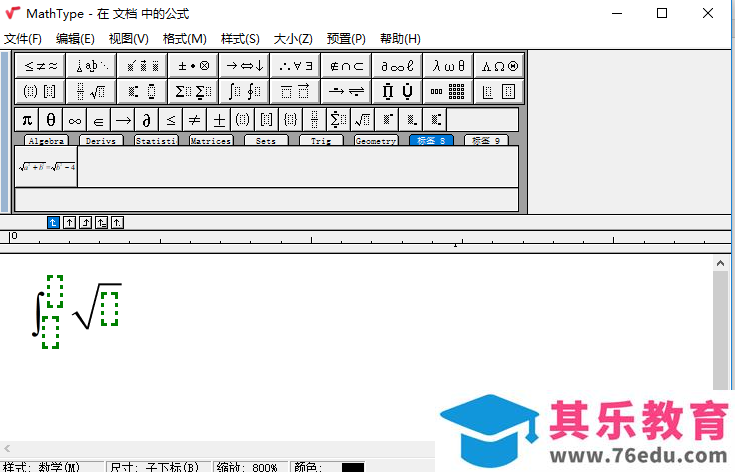Open the 文件(F) menu

pos(22,38)
